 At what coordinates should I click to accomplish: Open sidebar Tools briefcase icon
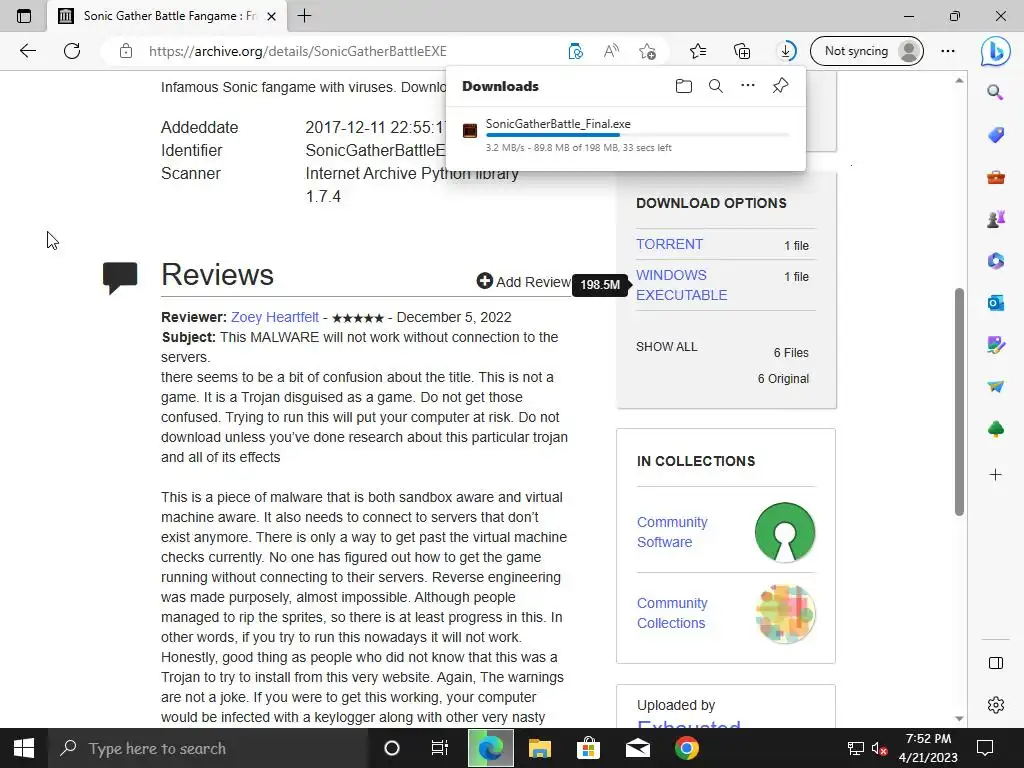pos(995,177)
